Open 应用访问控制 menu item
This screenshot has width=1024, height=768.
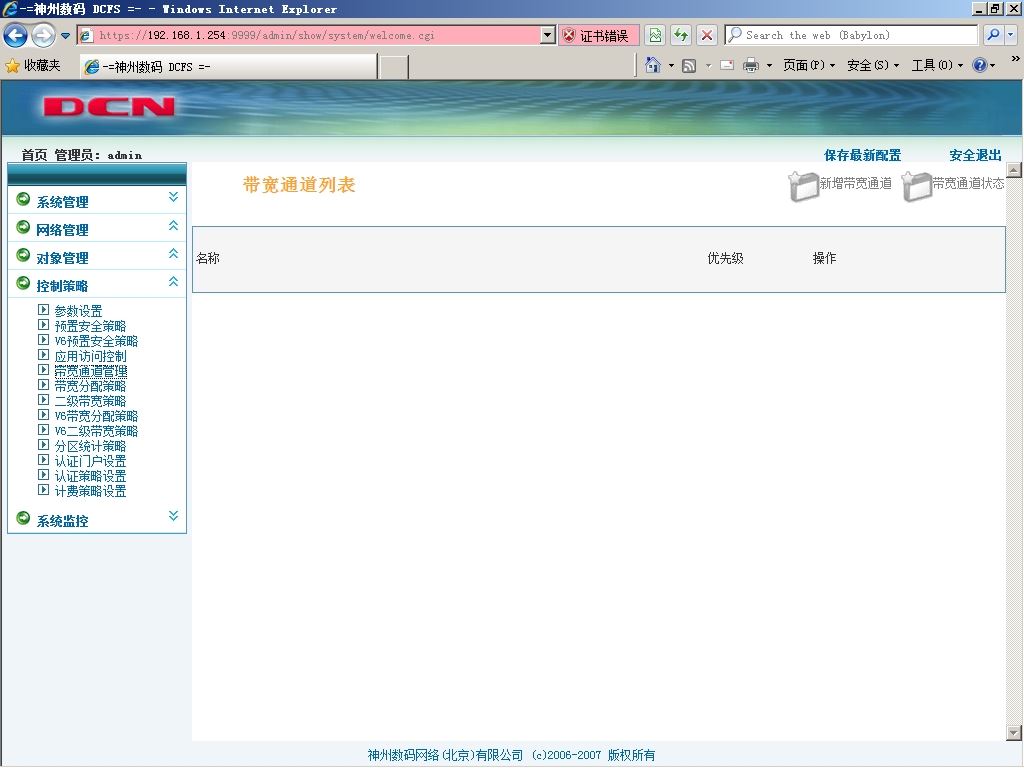point(90,356)
